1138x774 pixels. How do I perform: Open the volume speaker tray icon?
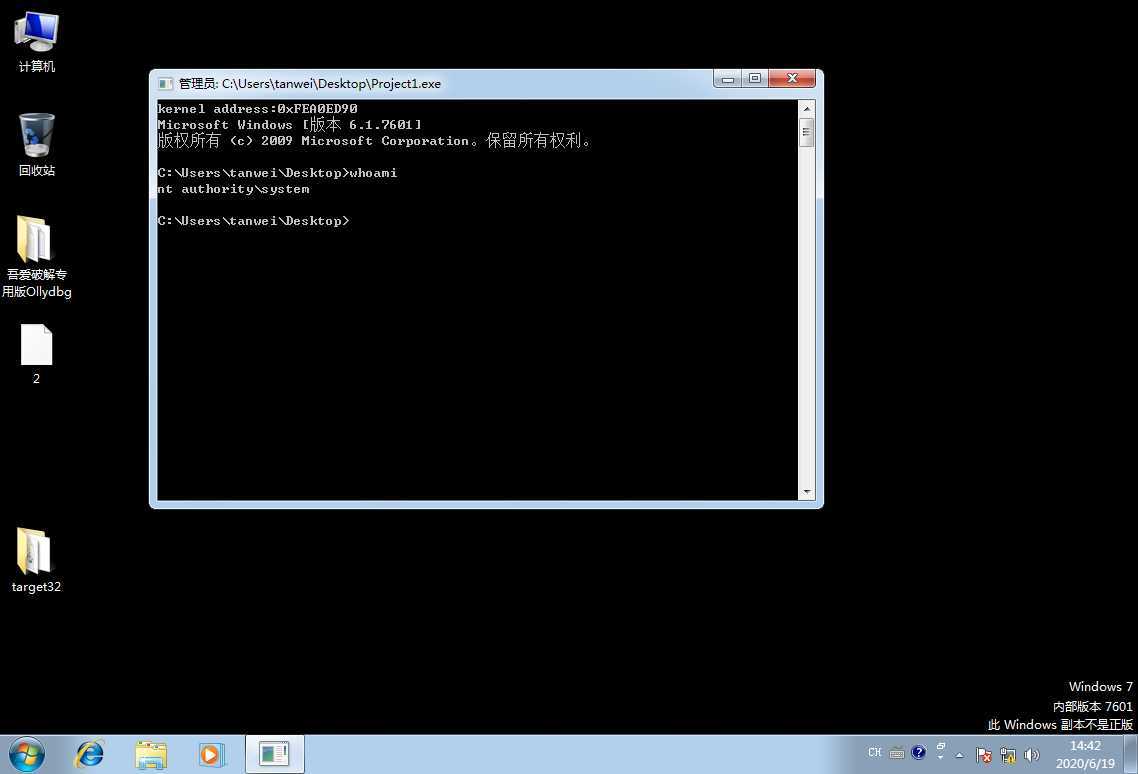(x=1032, y=755)
